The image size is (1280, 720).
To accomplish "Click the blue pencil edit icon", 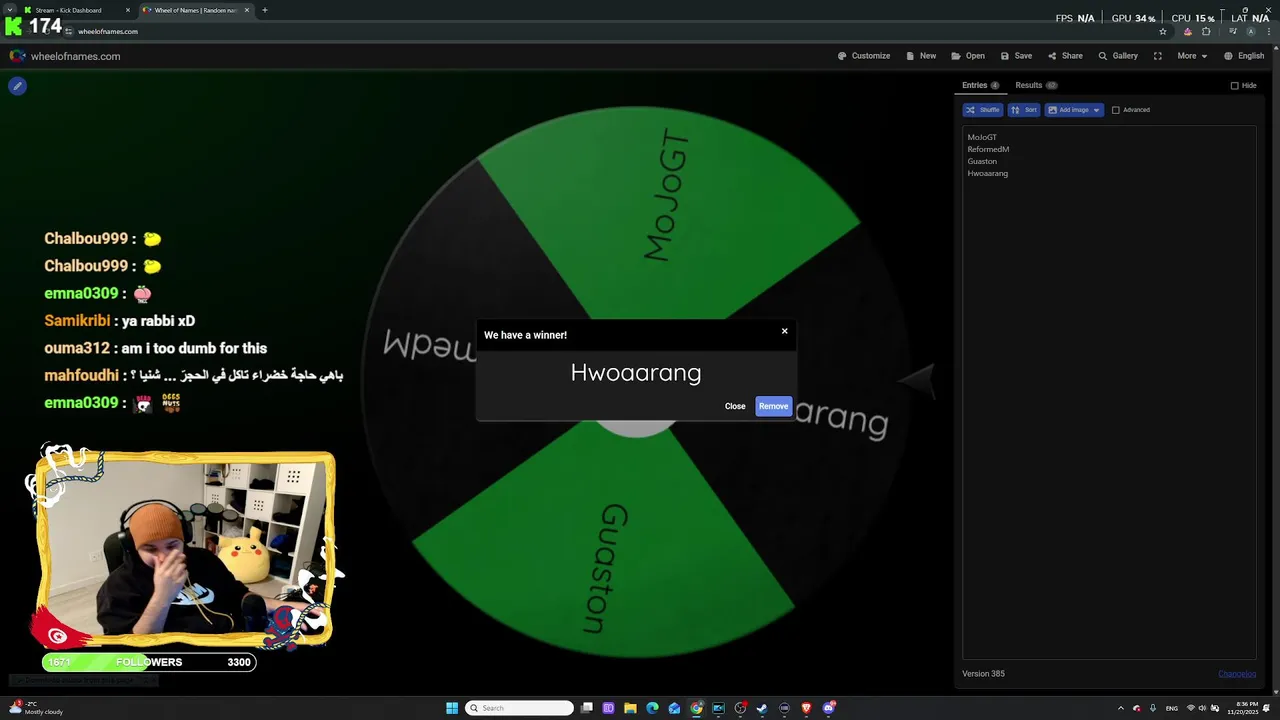I will tap(17, 86).
